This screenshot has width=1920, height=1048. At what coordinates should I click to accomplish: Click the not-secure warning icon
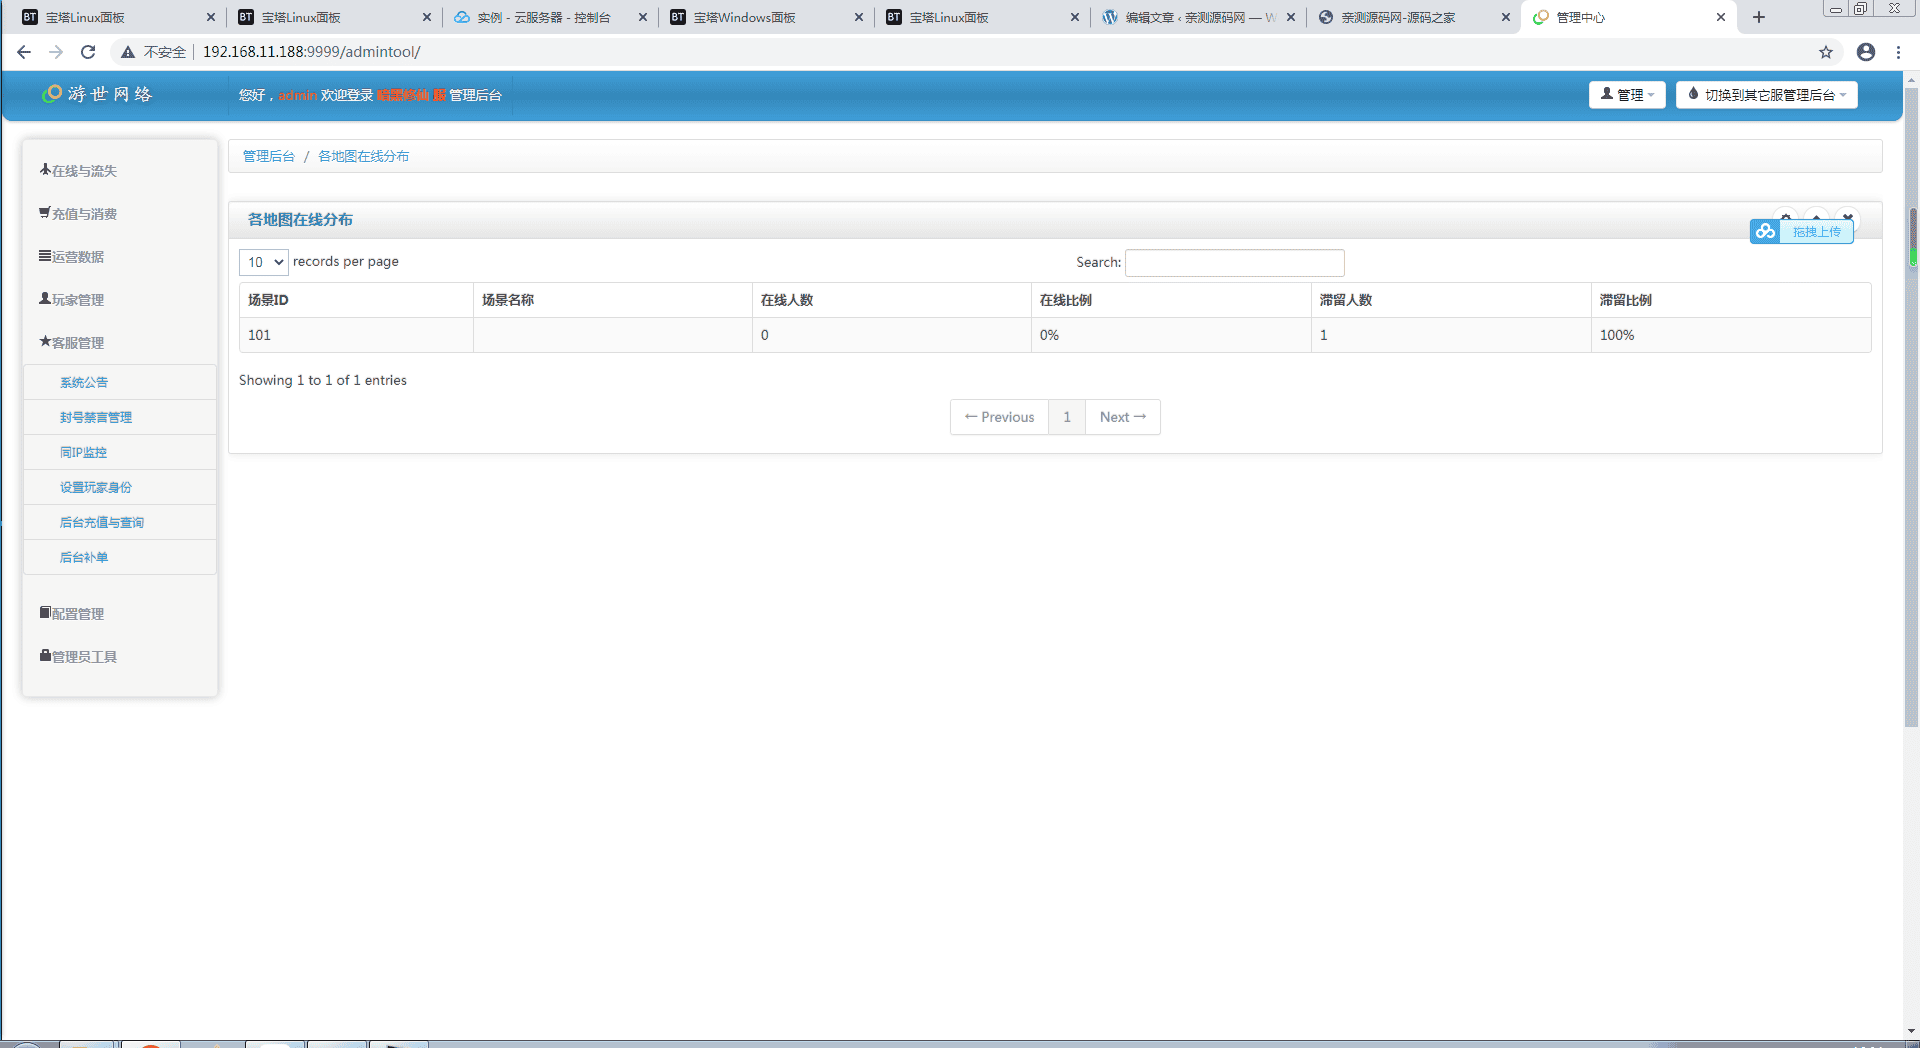click(x=128, y=52)
